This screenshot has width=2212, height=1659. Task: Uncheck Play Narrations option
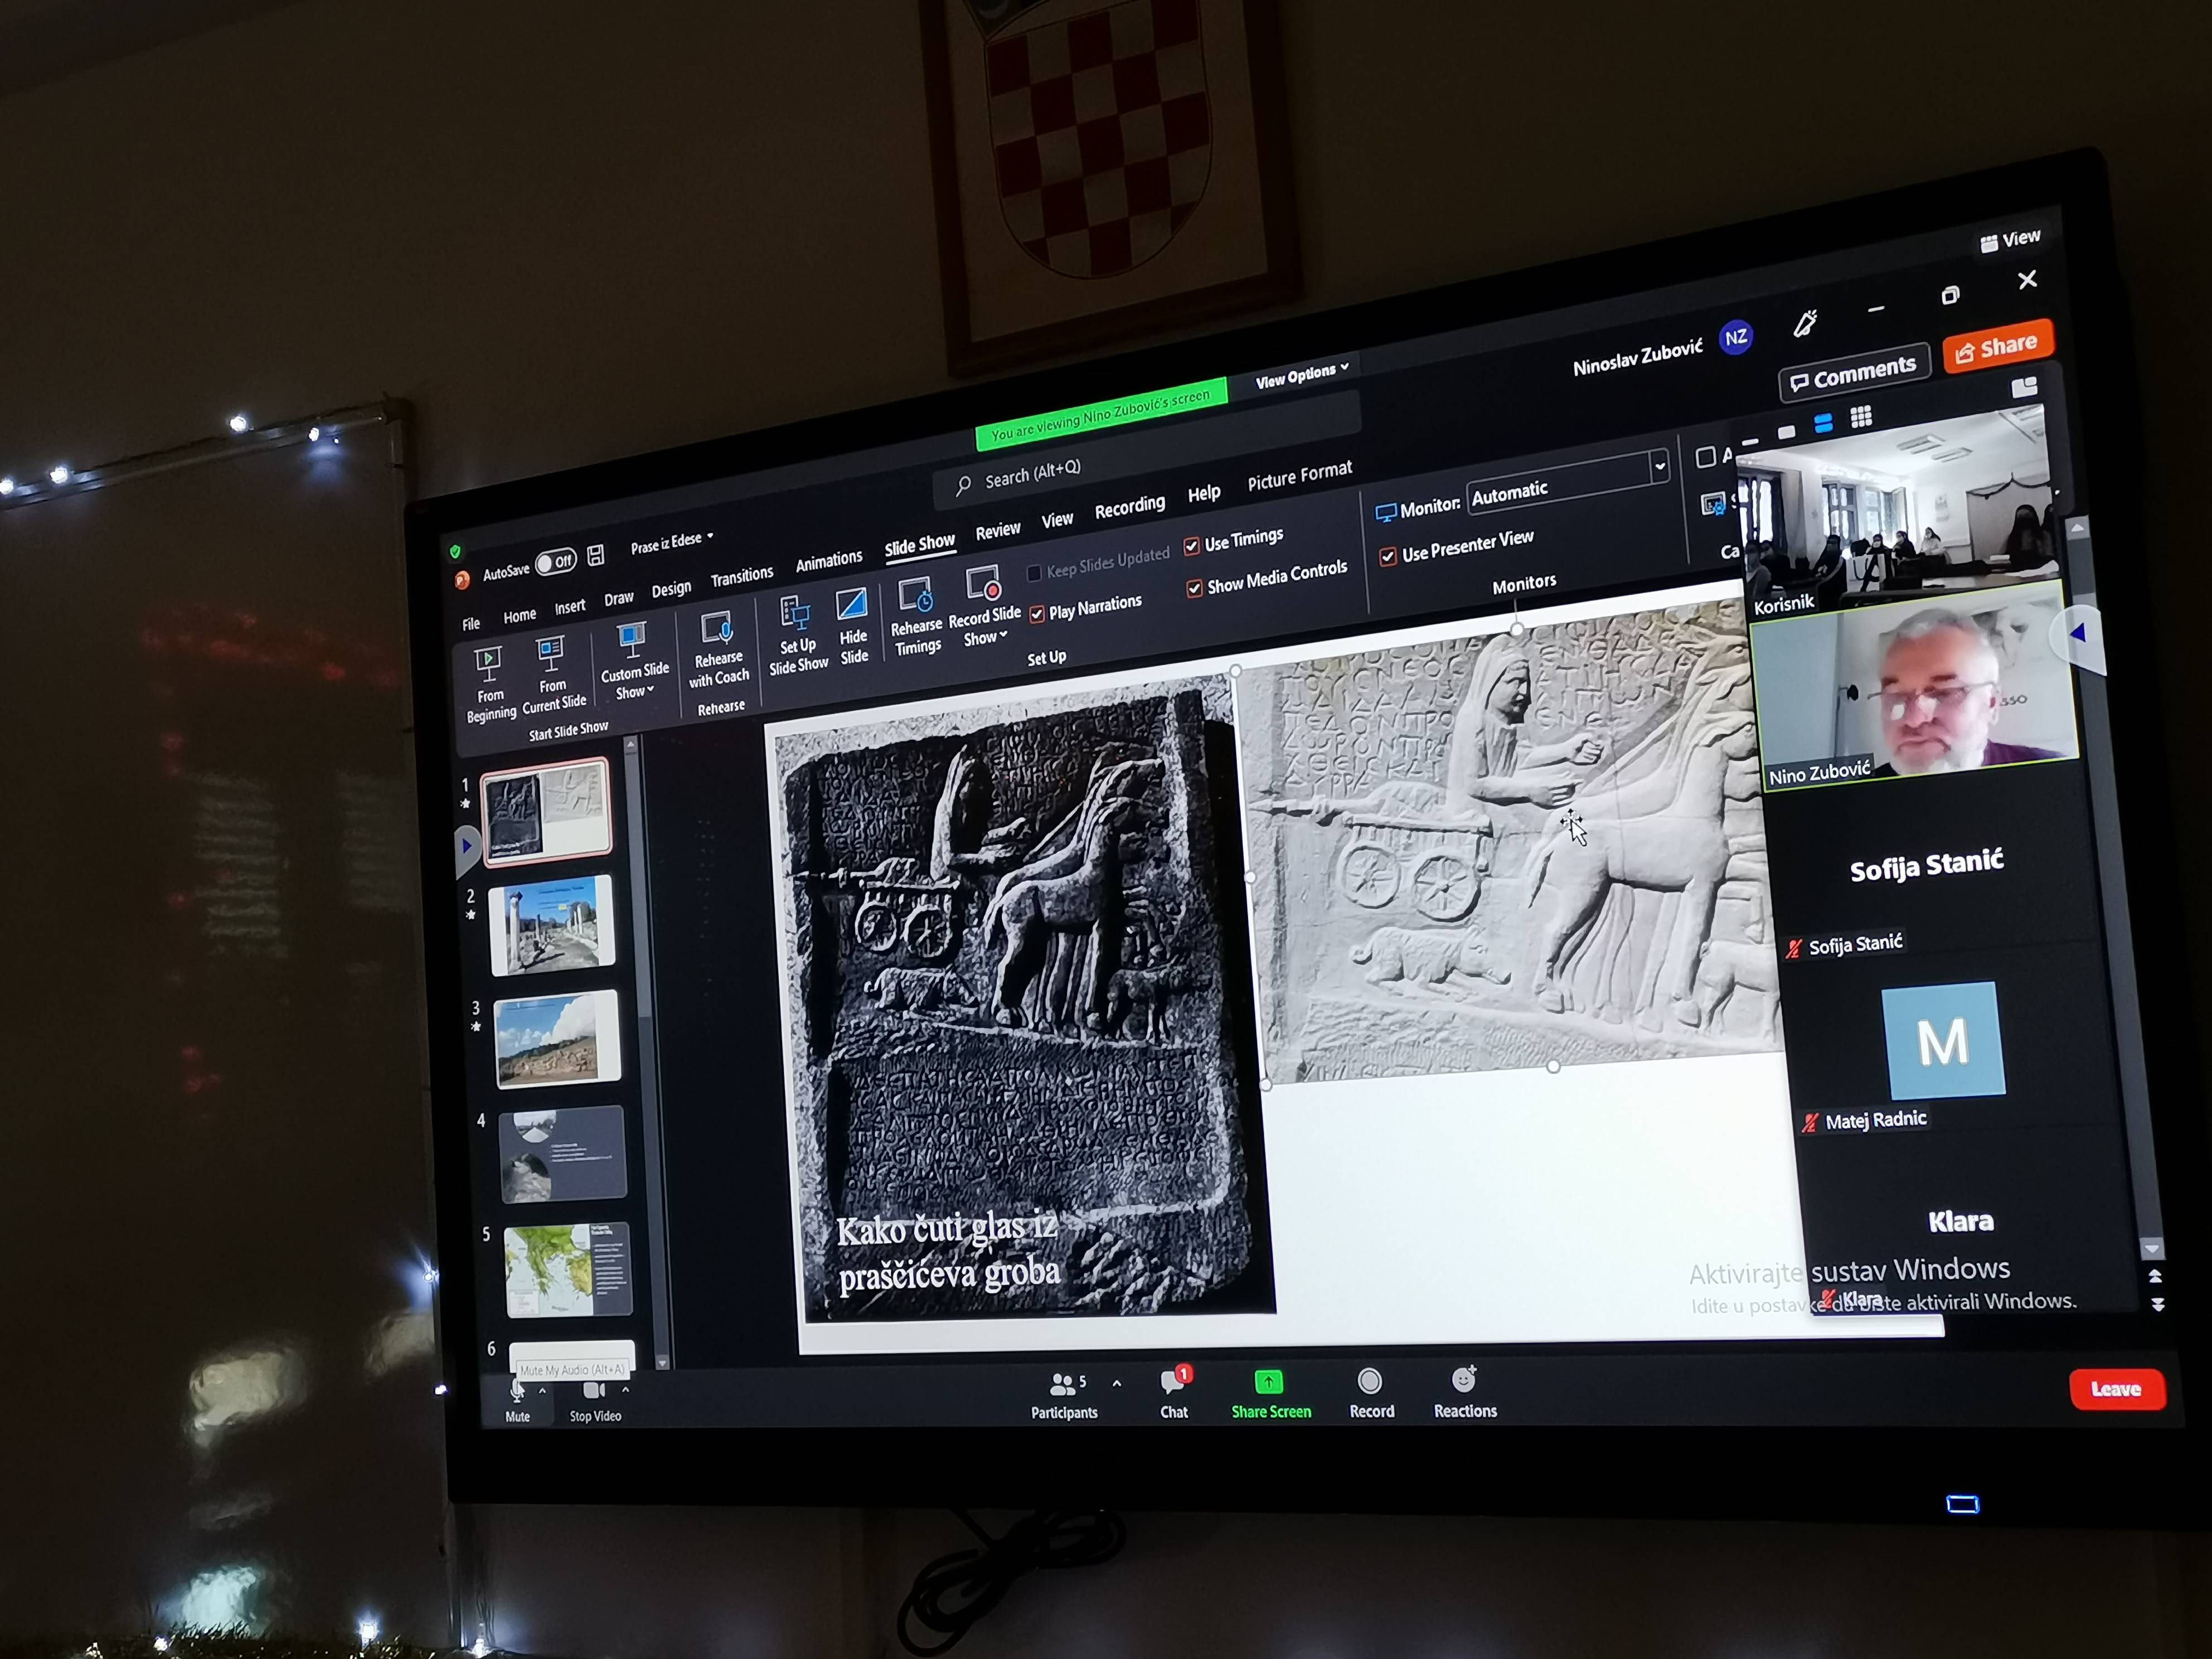point(1037,614)
